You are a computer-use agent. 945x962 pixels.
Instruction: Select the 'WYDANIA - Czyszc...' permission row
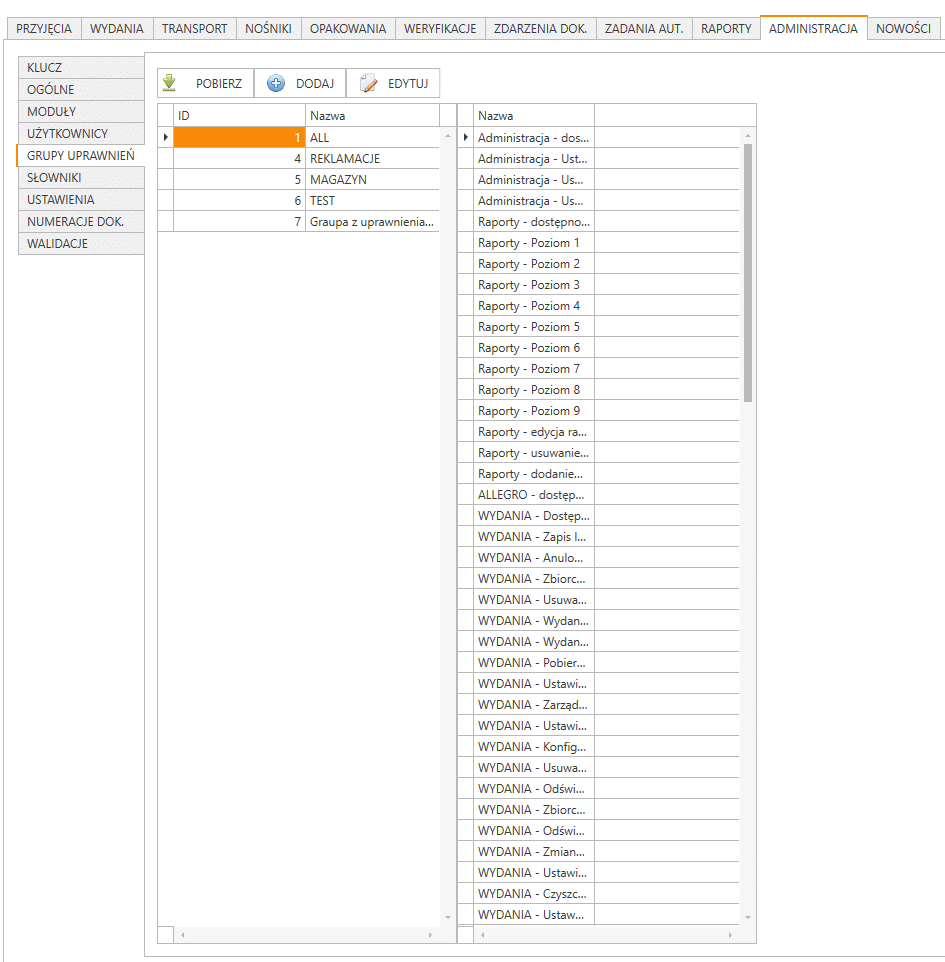click(599, 893)
